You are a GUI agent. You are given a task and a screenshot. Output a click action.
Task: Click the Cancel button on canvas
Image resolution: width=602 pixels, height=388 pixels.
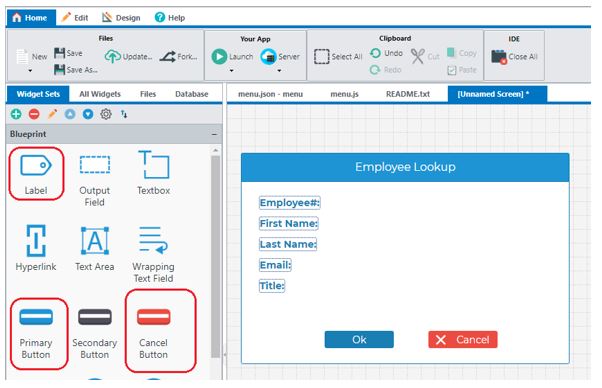pos(463,339)
